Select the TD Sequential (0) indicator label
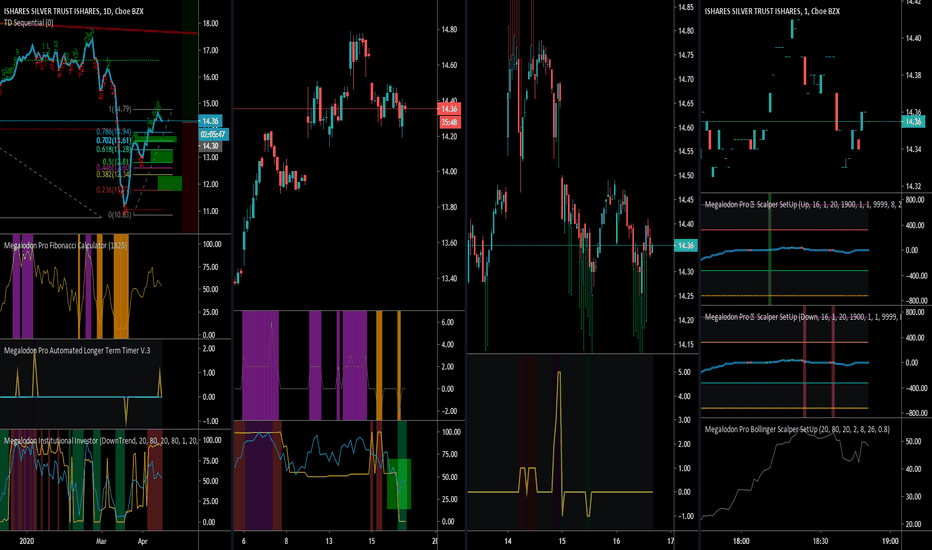Image resolution: width=932 pixels, height=550 pixels. [29, 23]
